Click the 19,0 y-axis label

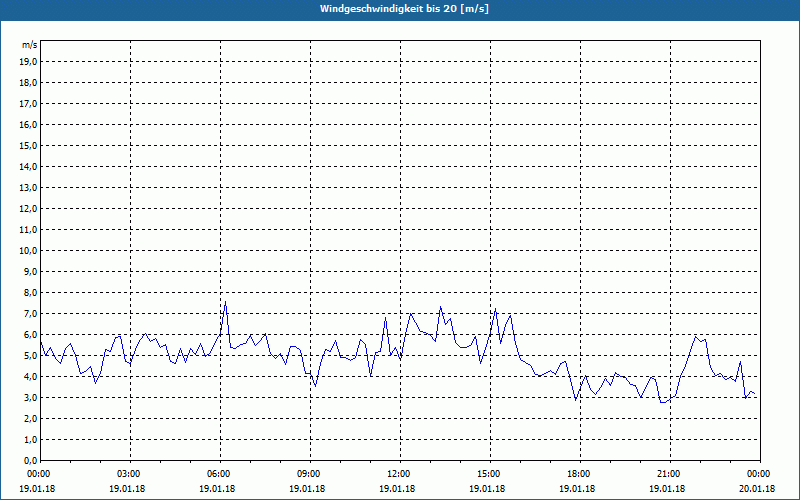[x=28, y=62]
